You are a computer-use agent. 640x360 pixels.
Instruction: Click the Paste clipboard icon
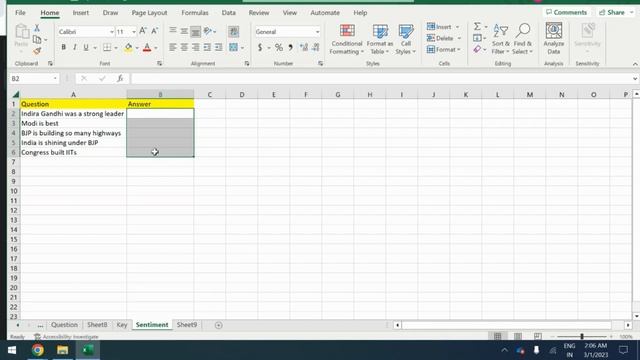[22, 32]
